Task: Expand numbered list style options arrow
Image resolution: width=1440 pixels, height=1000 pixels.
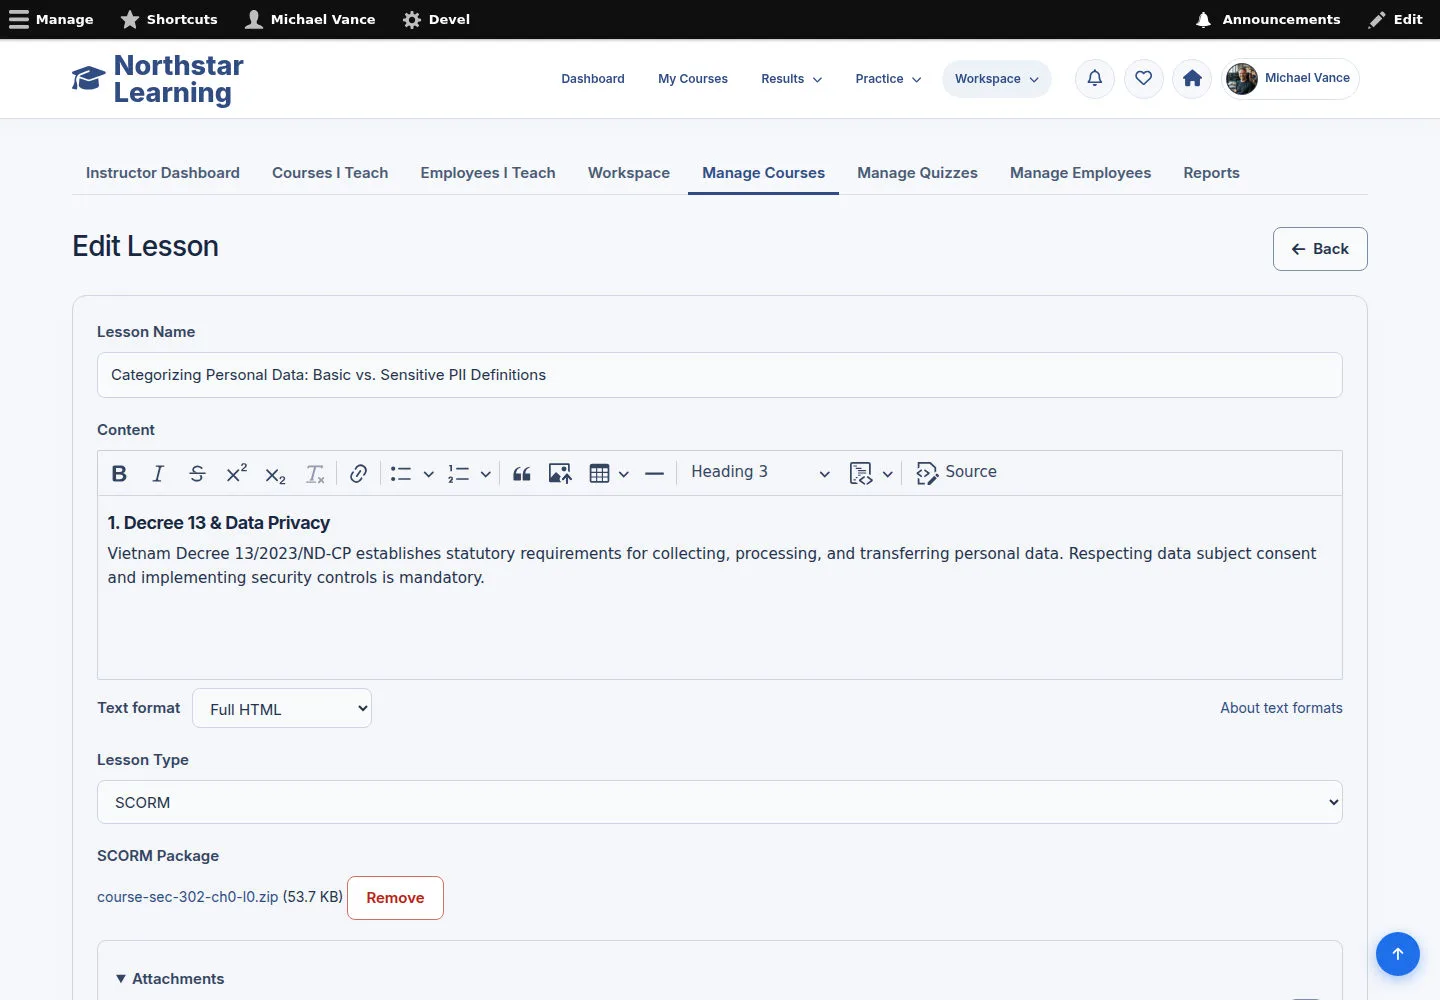Action: point(485,473)
